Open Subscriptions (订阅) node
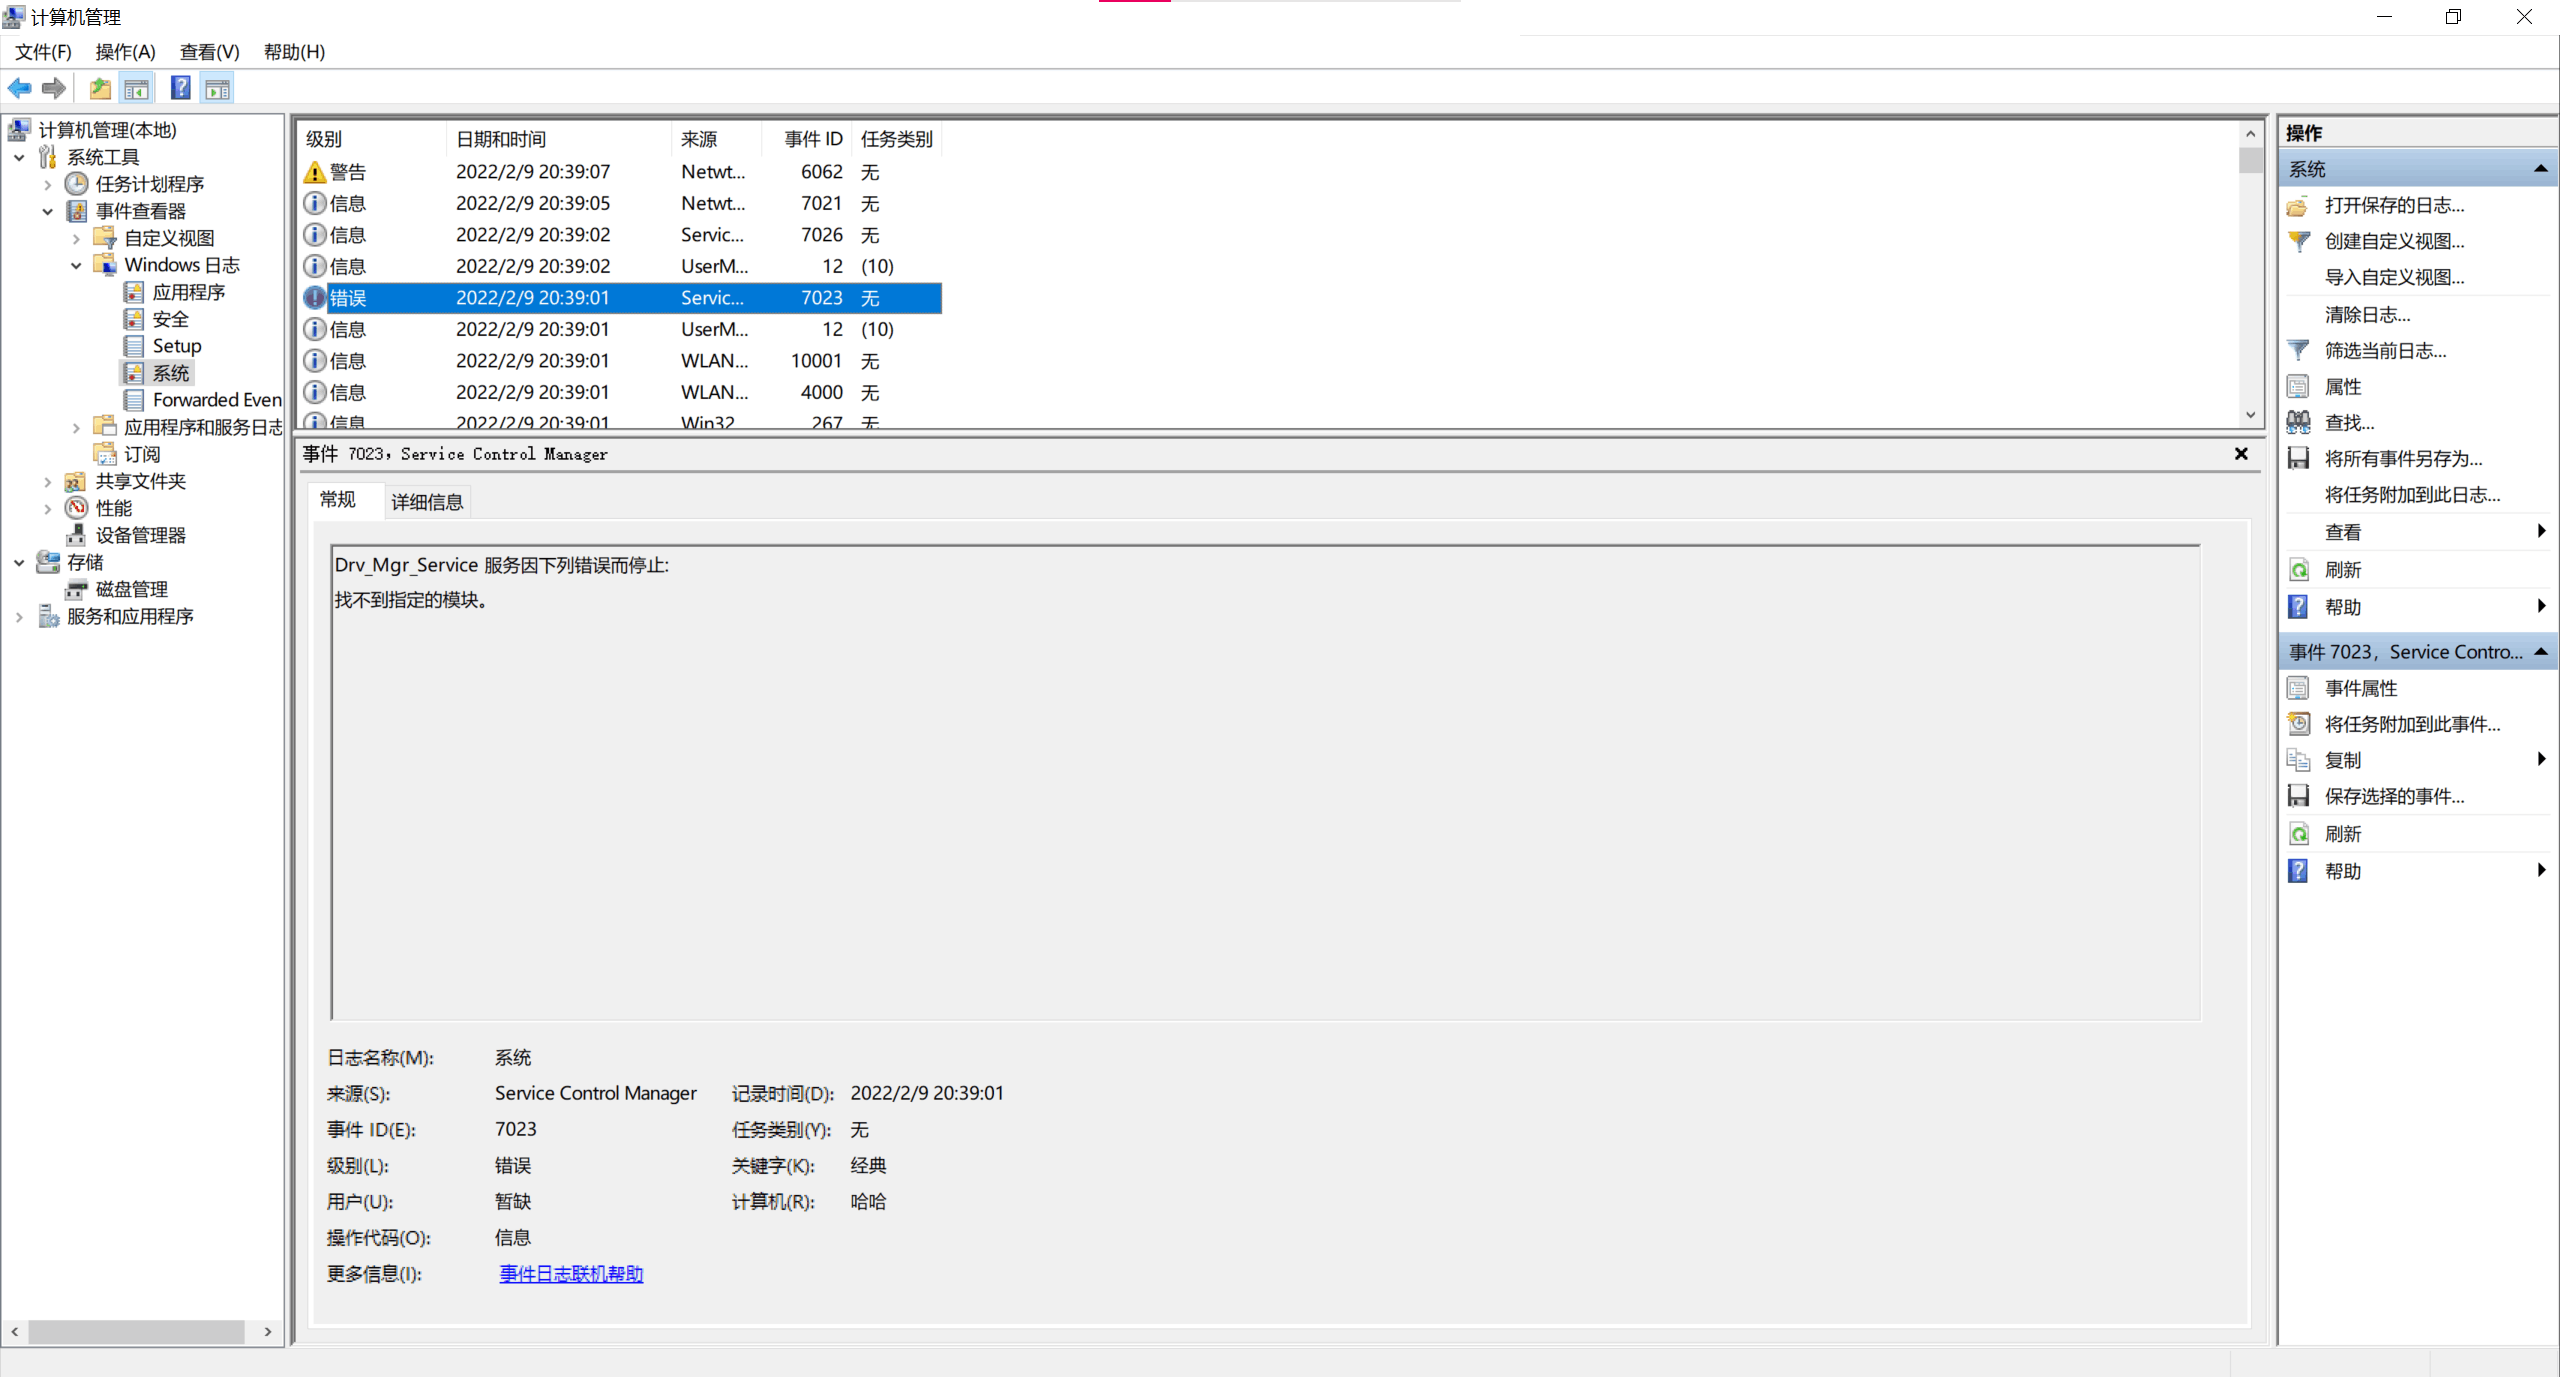 pos(142,454)
